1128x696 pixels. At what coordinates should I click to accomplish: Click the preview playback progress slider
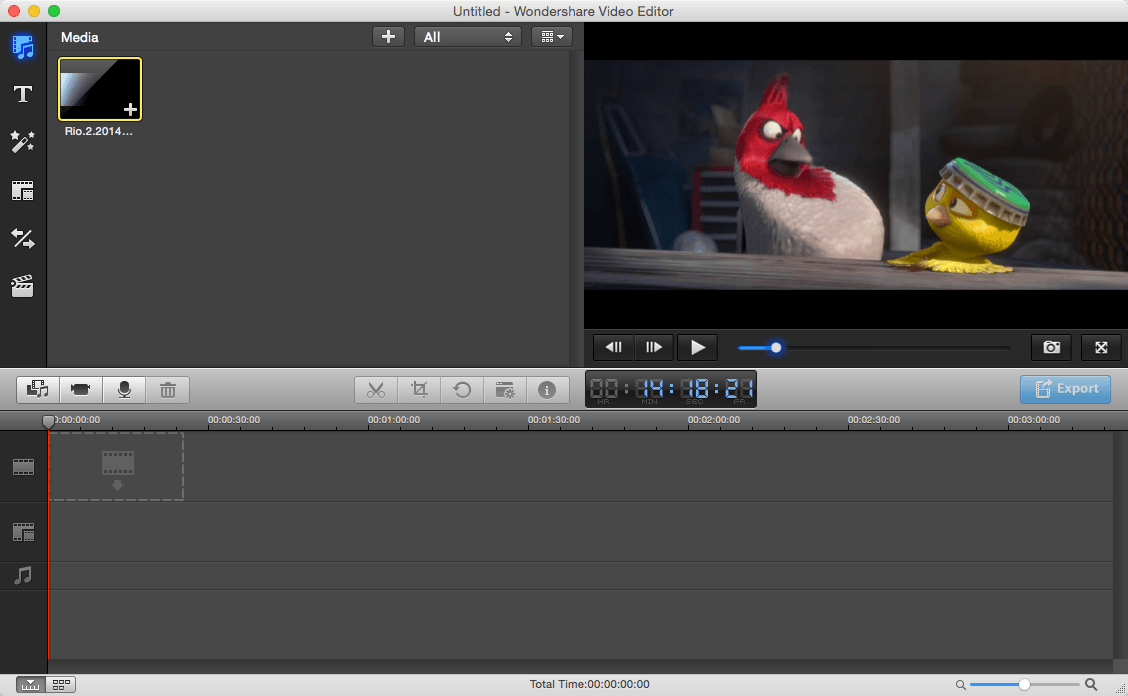[874, 348]
